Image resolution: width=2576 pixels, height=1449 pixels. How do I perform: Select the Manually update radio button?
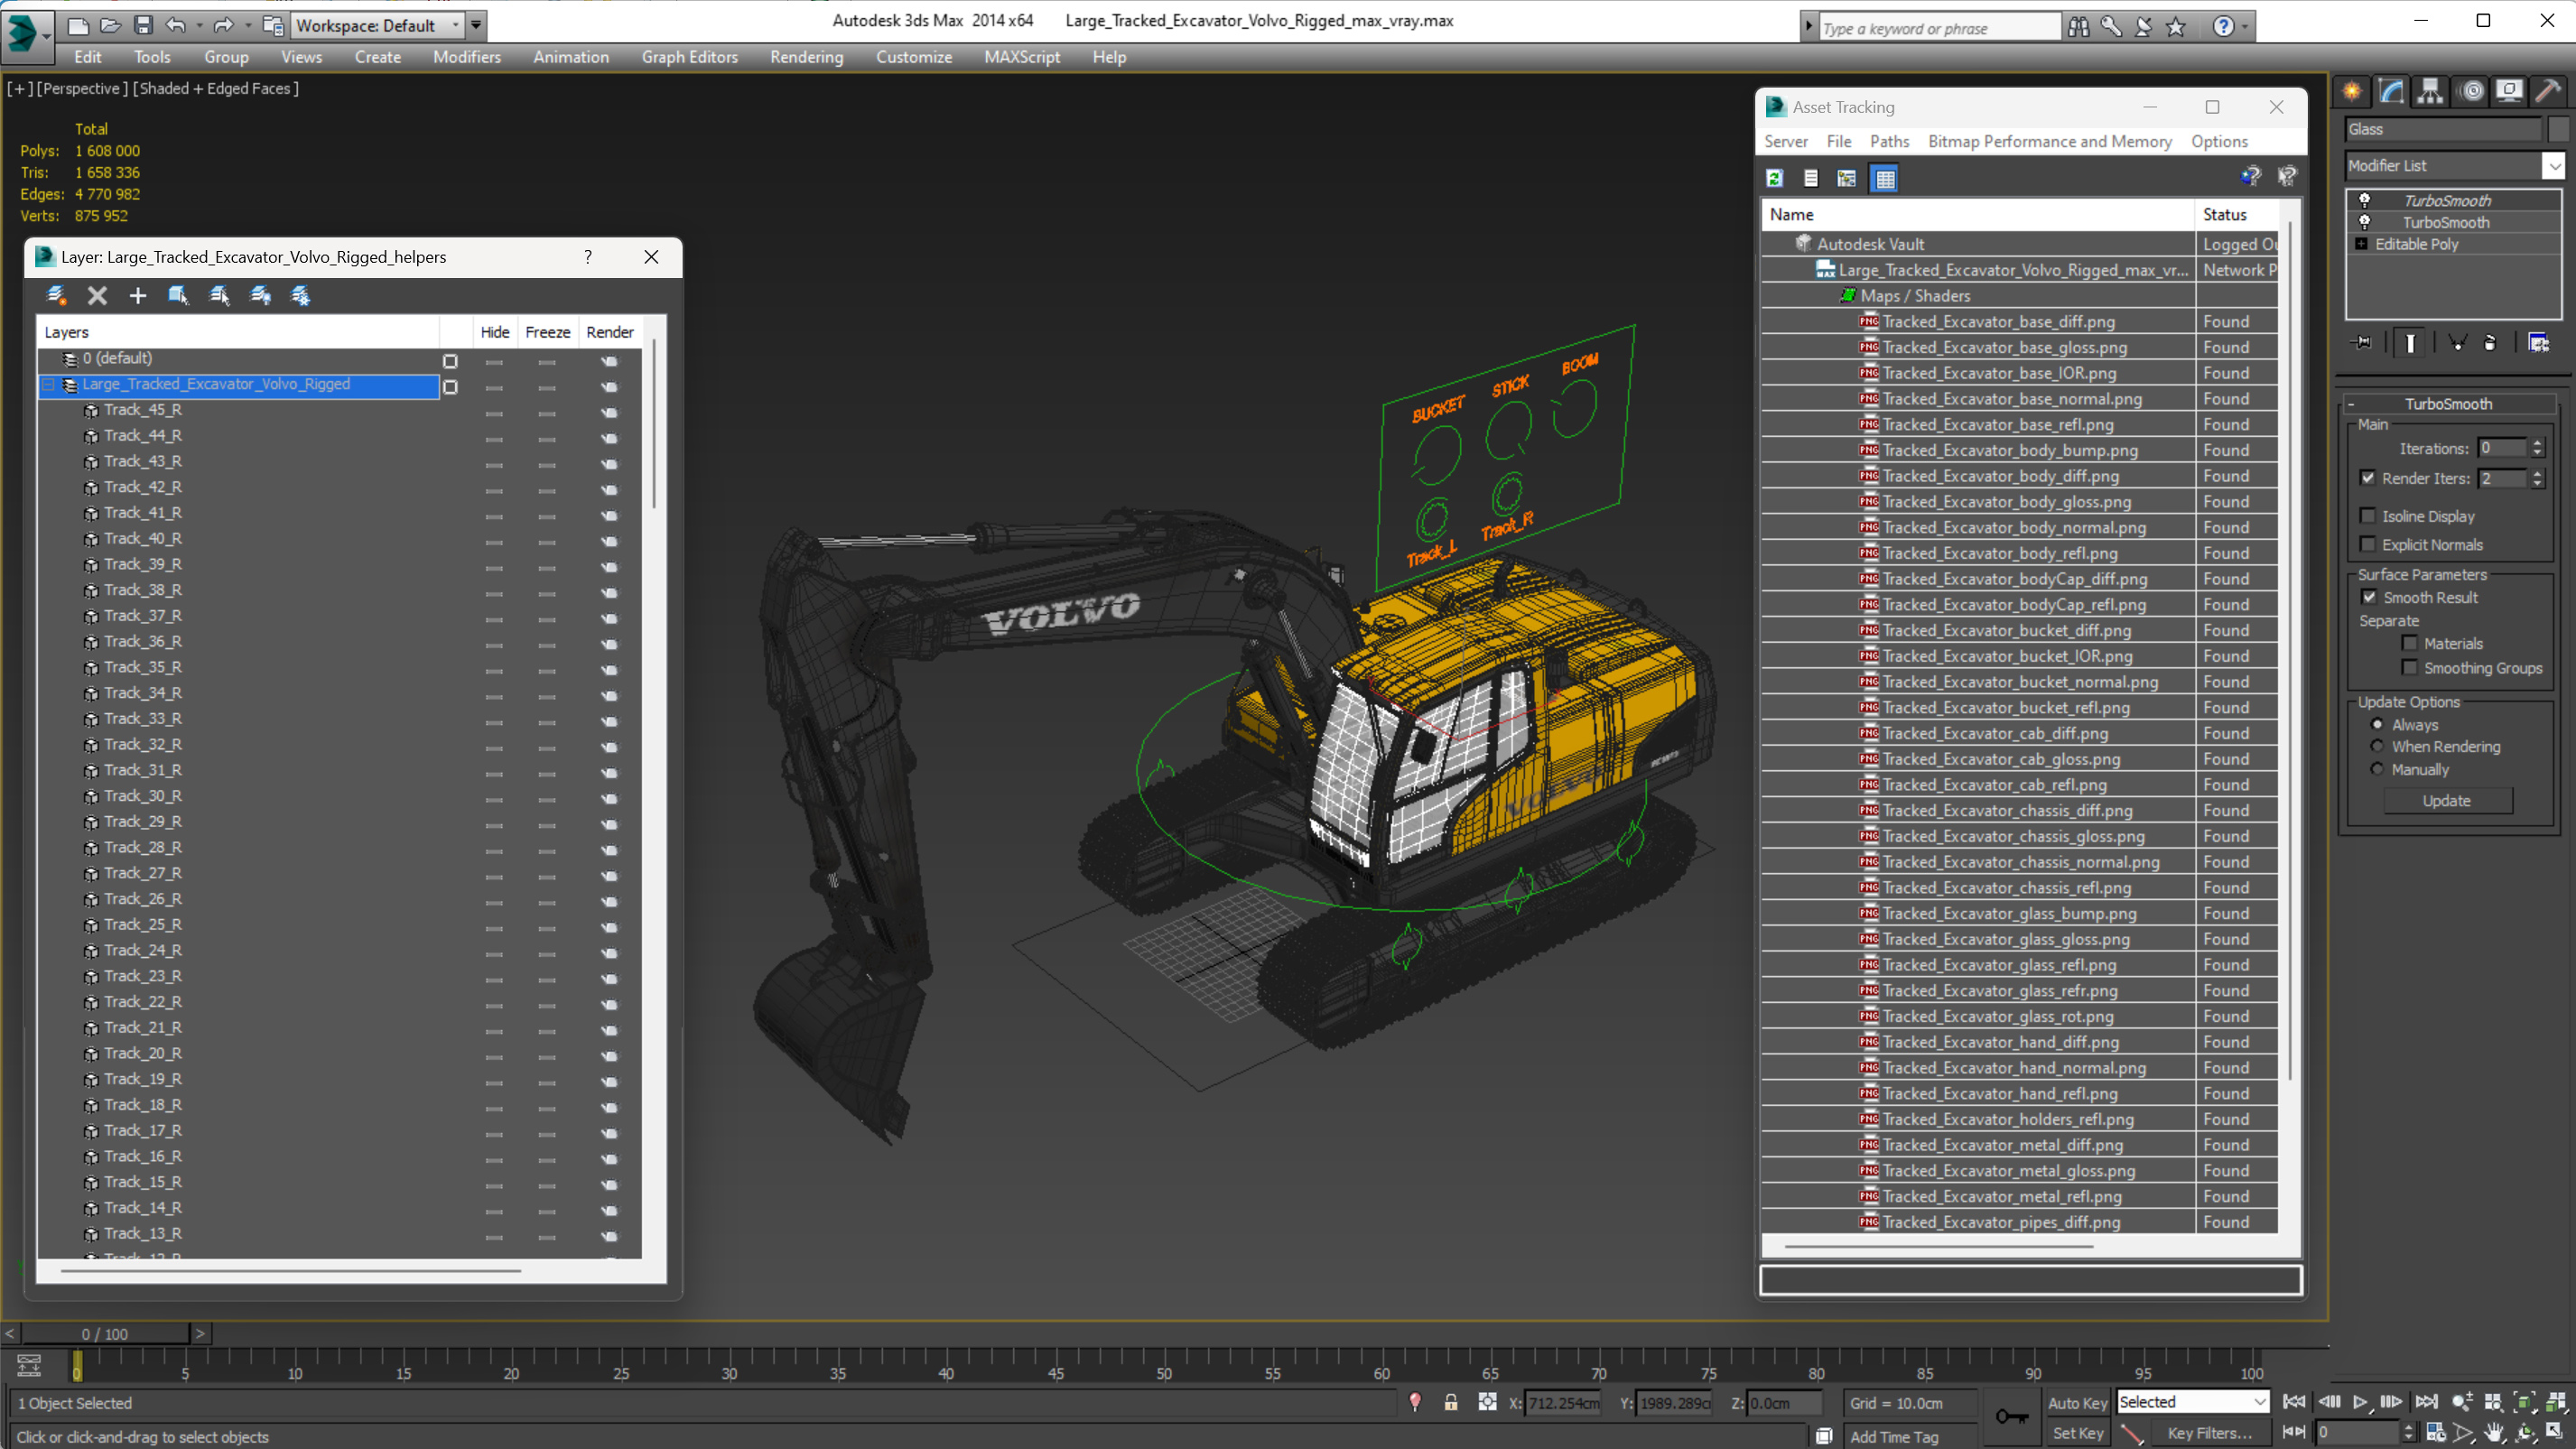coord(2377,769)
